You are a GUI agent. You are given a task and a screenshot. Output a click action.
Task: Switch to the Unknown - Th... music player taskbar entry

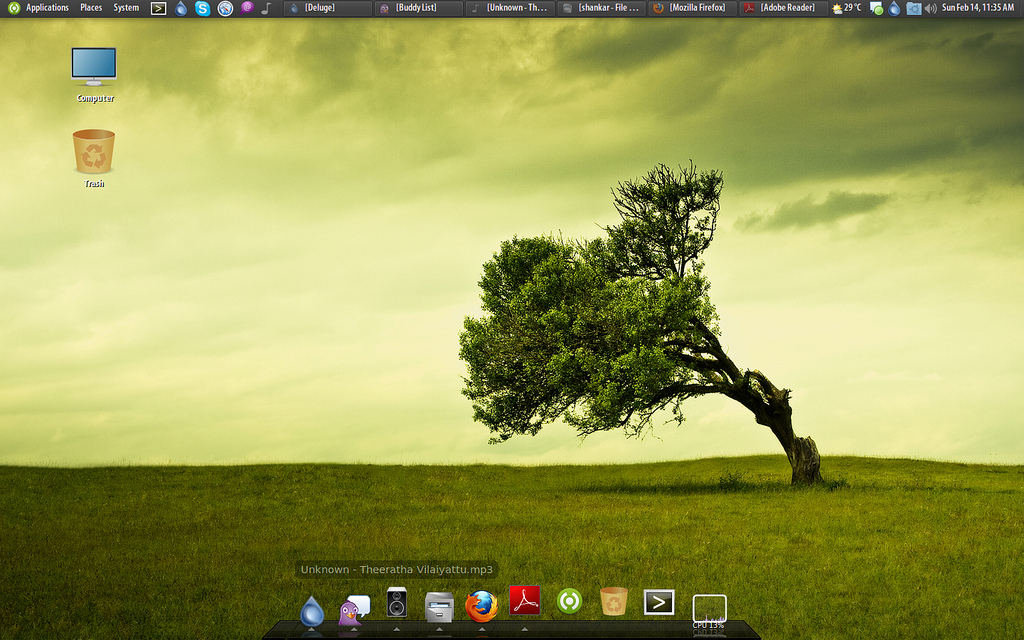[x=510, y=8]
